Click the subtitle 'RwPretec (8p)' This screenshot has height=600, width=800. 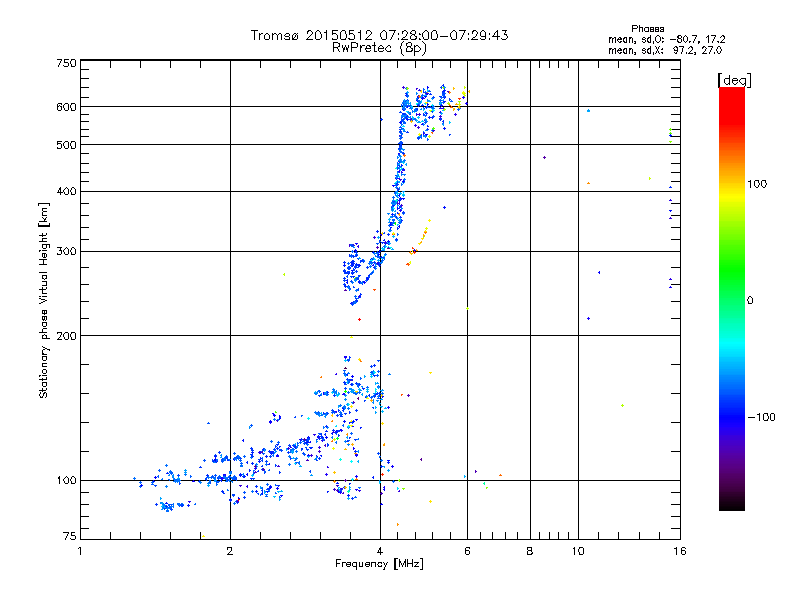[x=379, y=48]
